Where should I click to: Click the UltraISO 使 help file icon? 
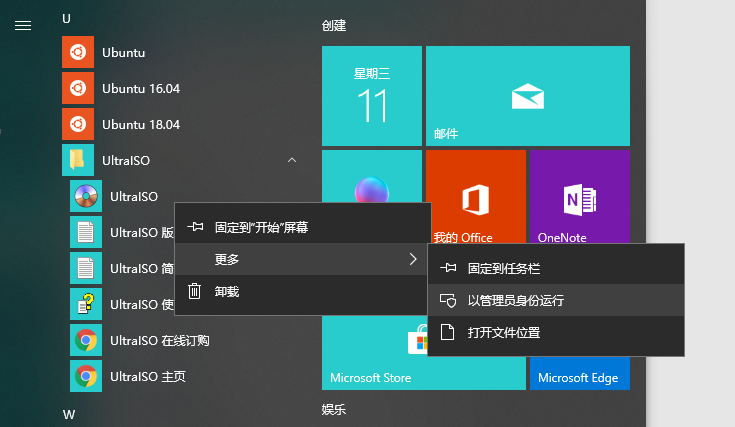[x=86, y=304]
